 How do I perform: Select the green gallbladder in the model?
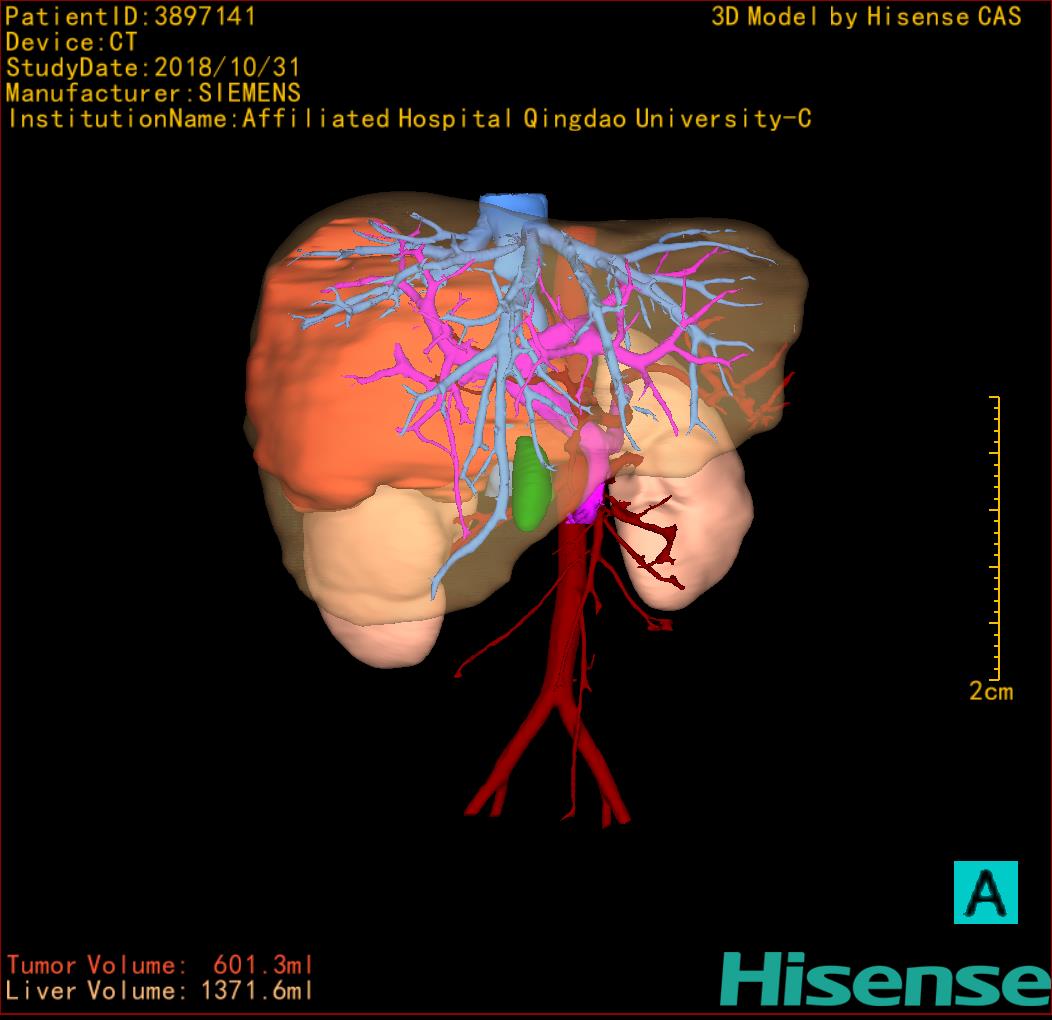tap(531, 483)
